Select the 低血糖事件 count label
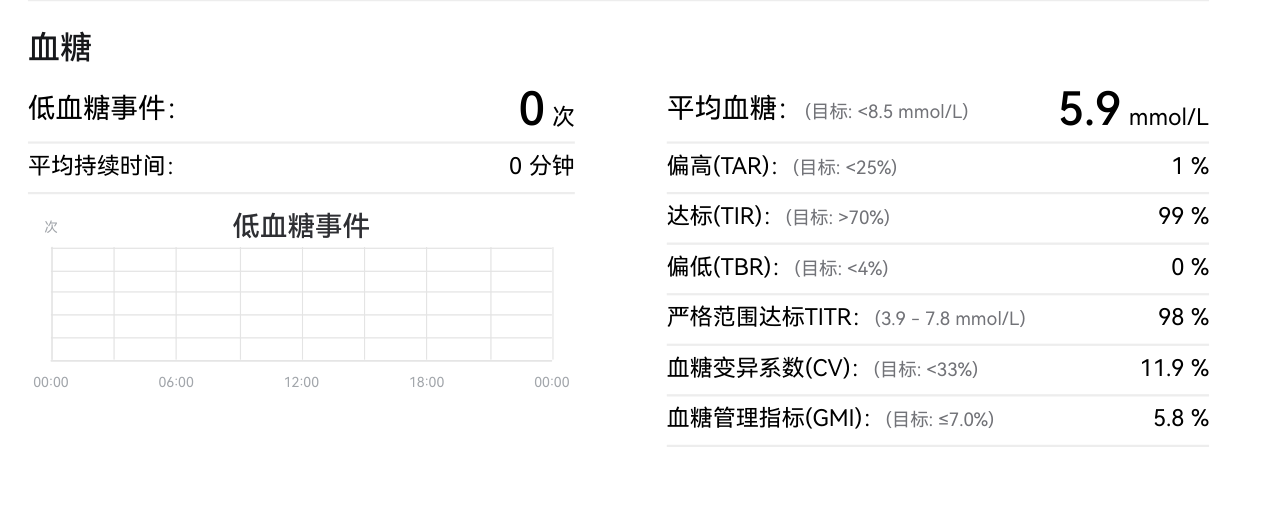 pos(102,109)
